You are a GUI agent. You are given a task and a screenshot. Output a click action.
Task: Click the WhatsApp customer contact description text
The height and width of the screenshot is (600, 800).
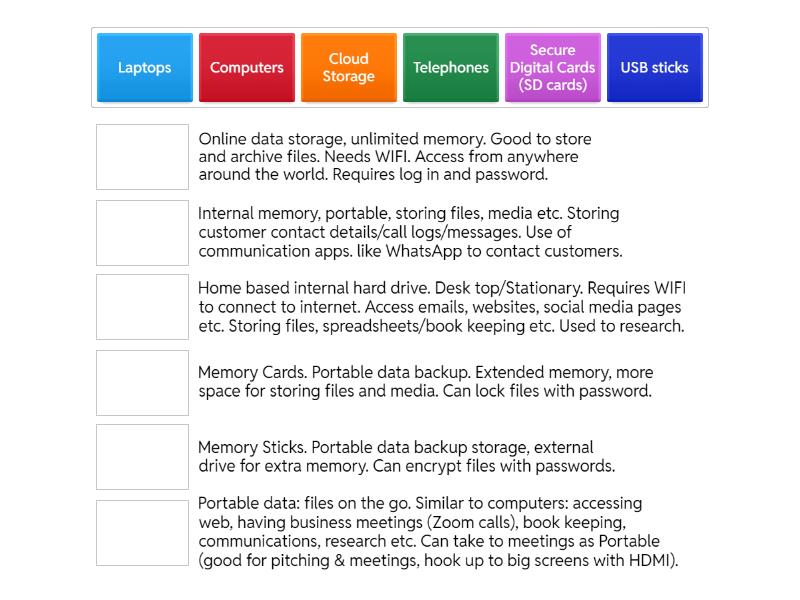410,233
